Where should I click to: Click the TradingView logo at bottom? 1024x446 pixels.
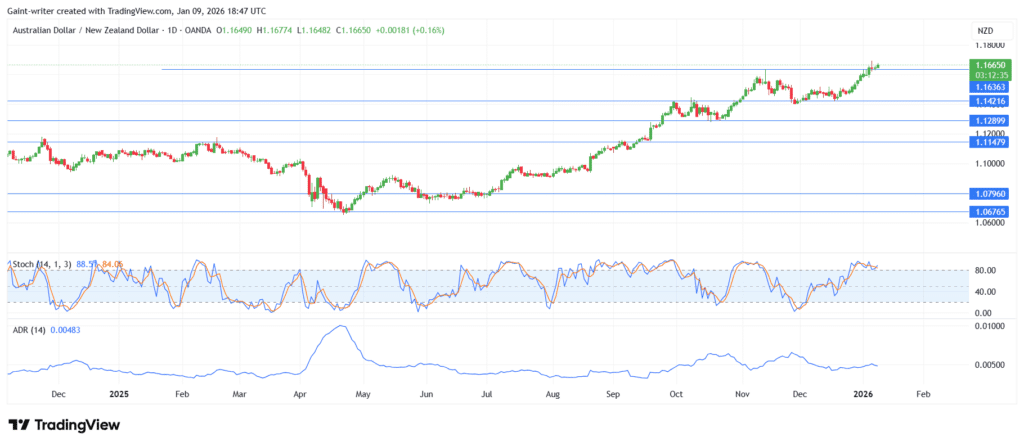click(x=64, y=425)
